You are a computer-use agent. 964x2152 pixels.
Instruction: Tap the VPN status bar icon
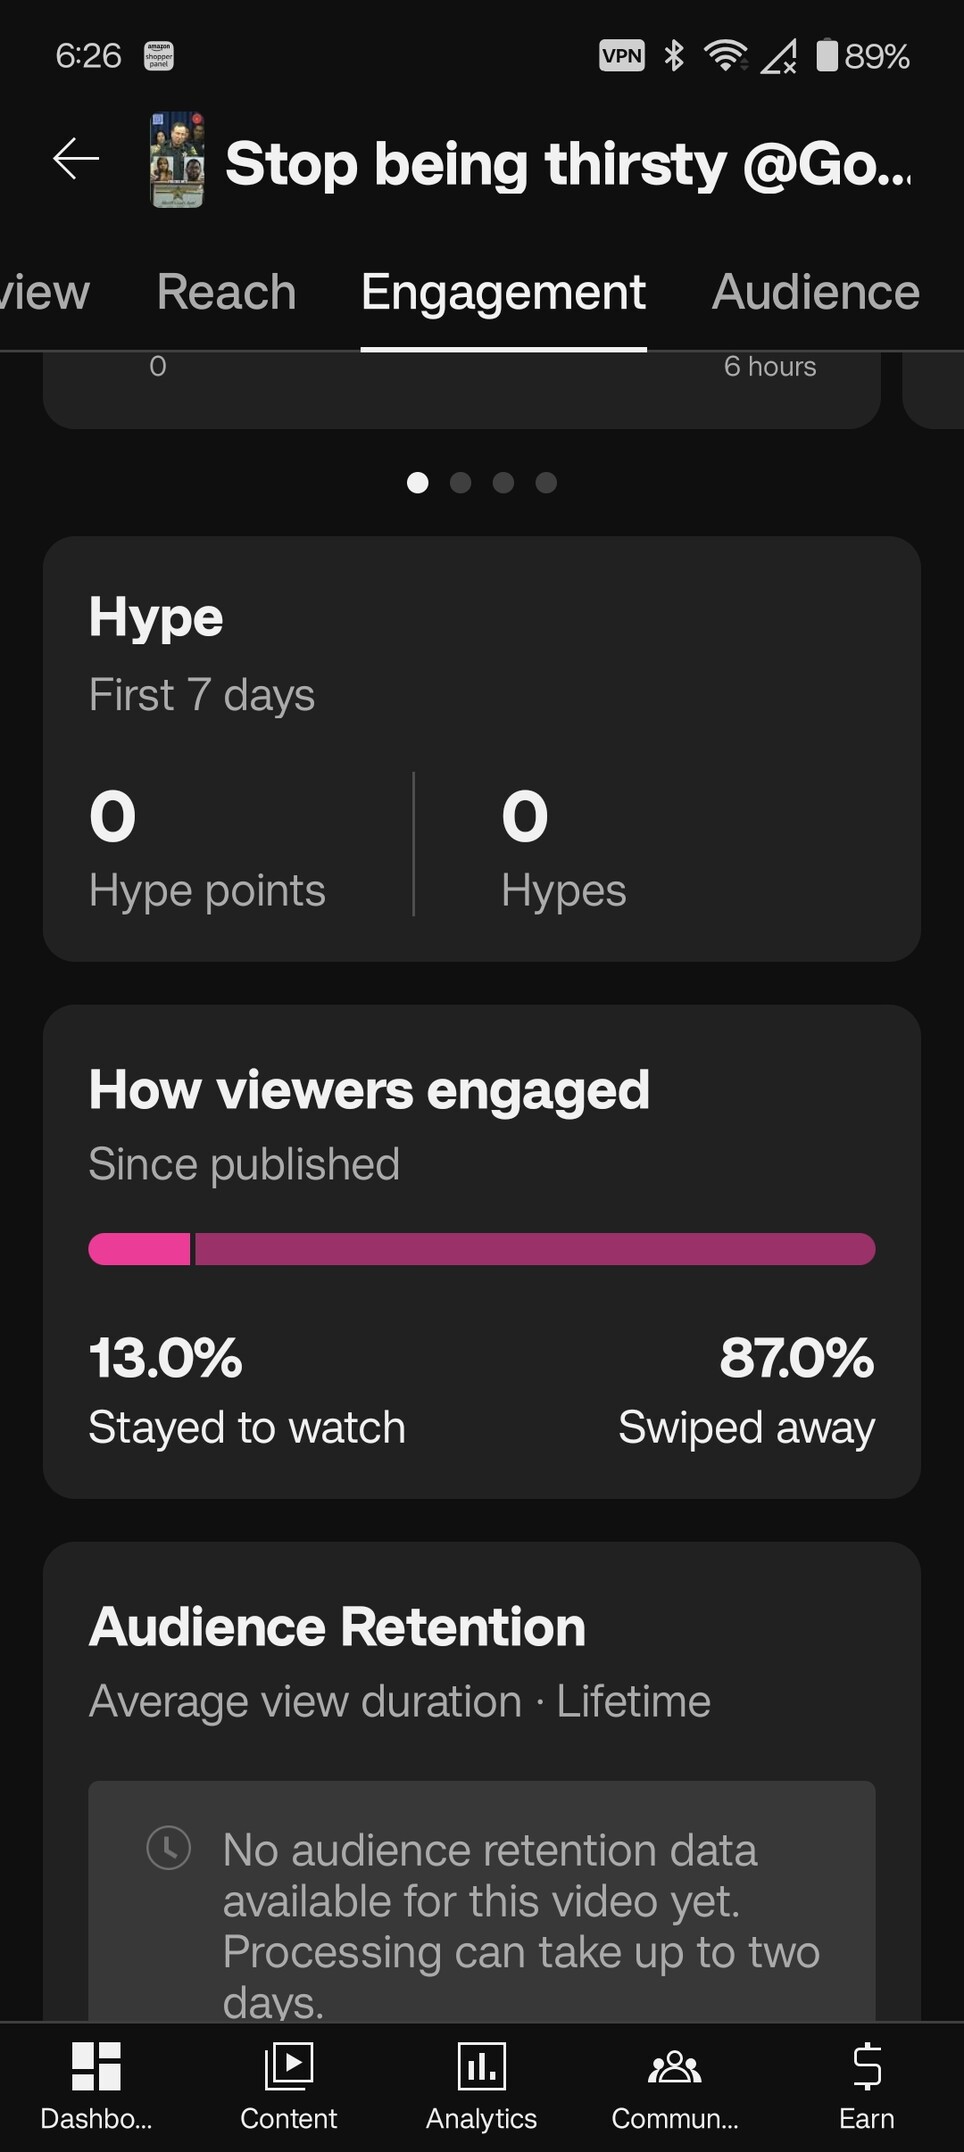[621, 56]
